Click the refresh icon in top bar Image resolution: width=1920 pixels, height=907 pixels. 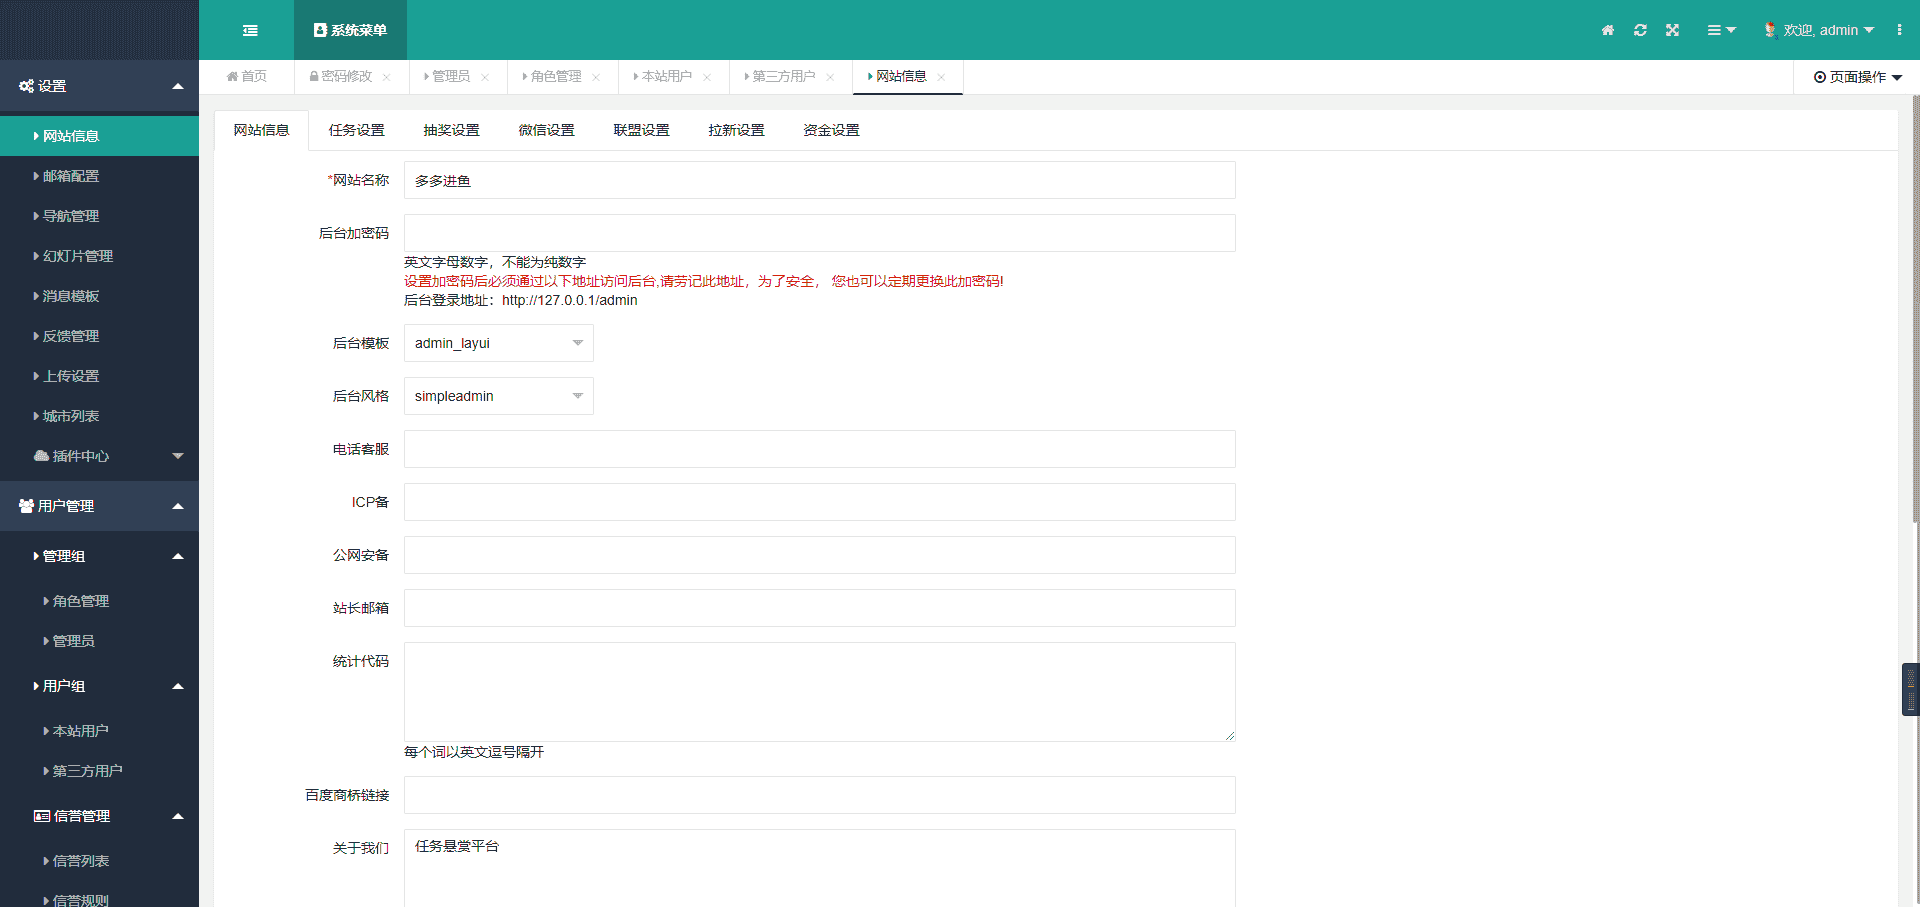pos(1640,30)
